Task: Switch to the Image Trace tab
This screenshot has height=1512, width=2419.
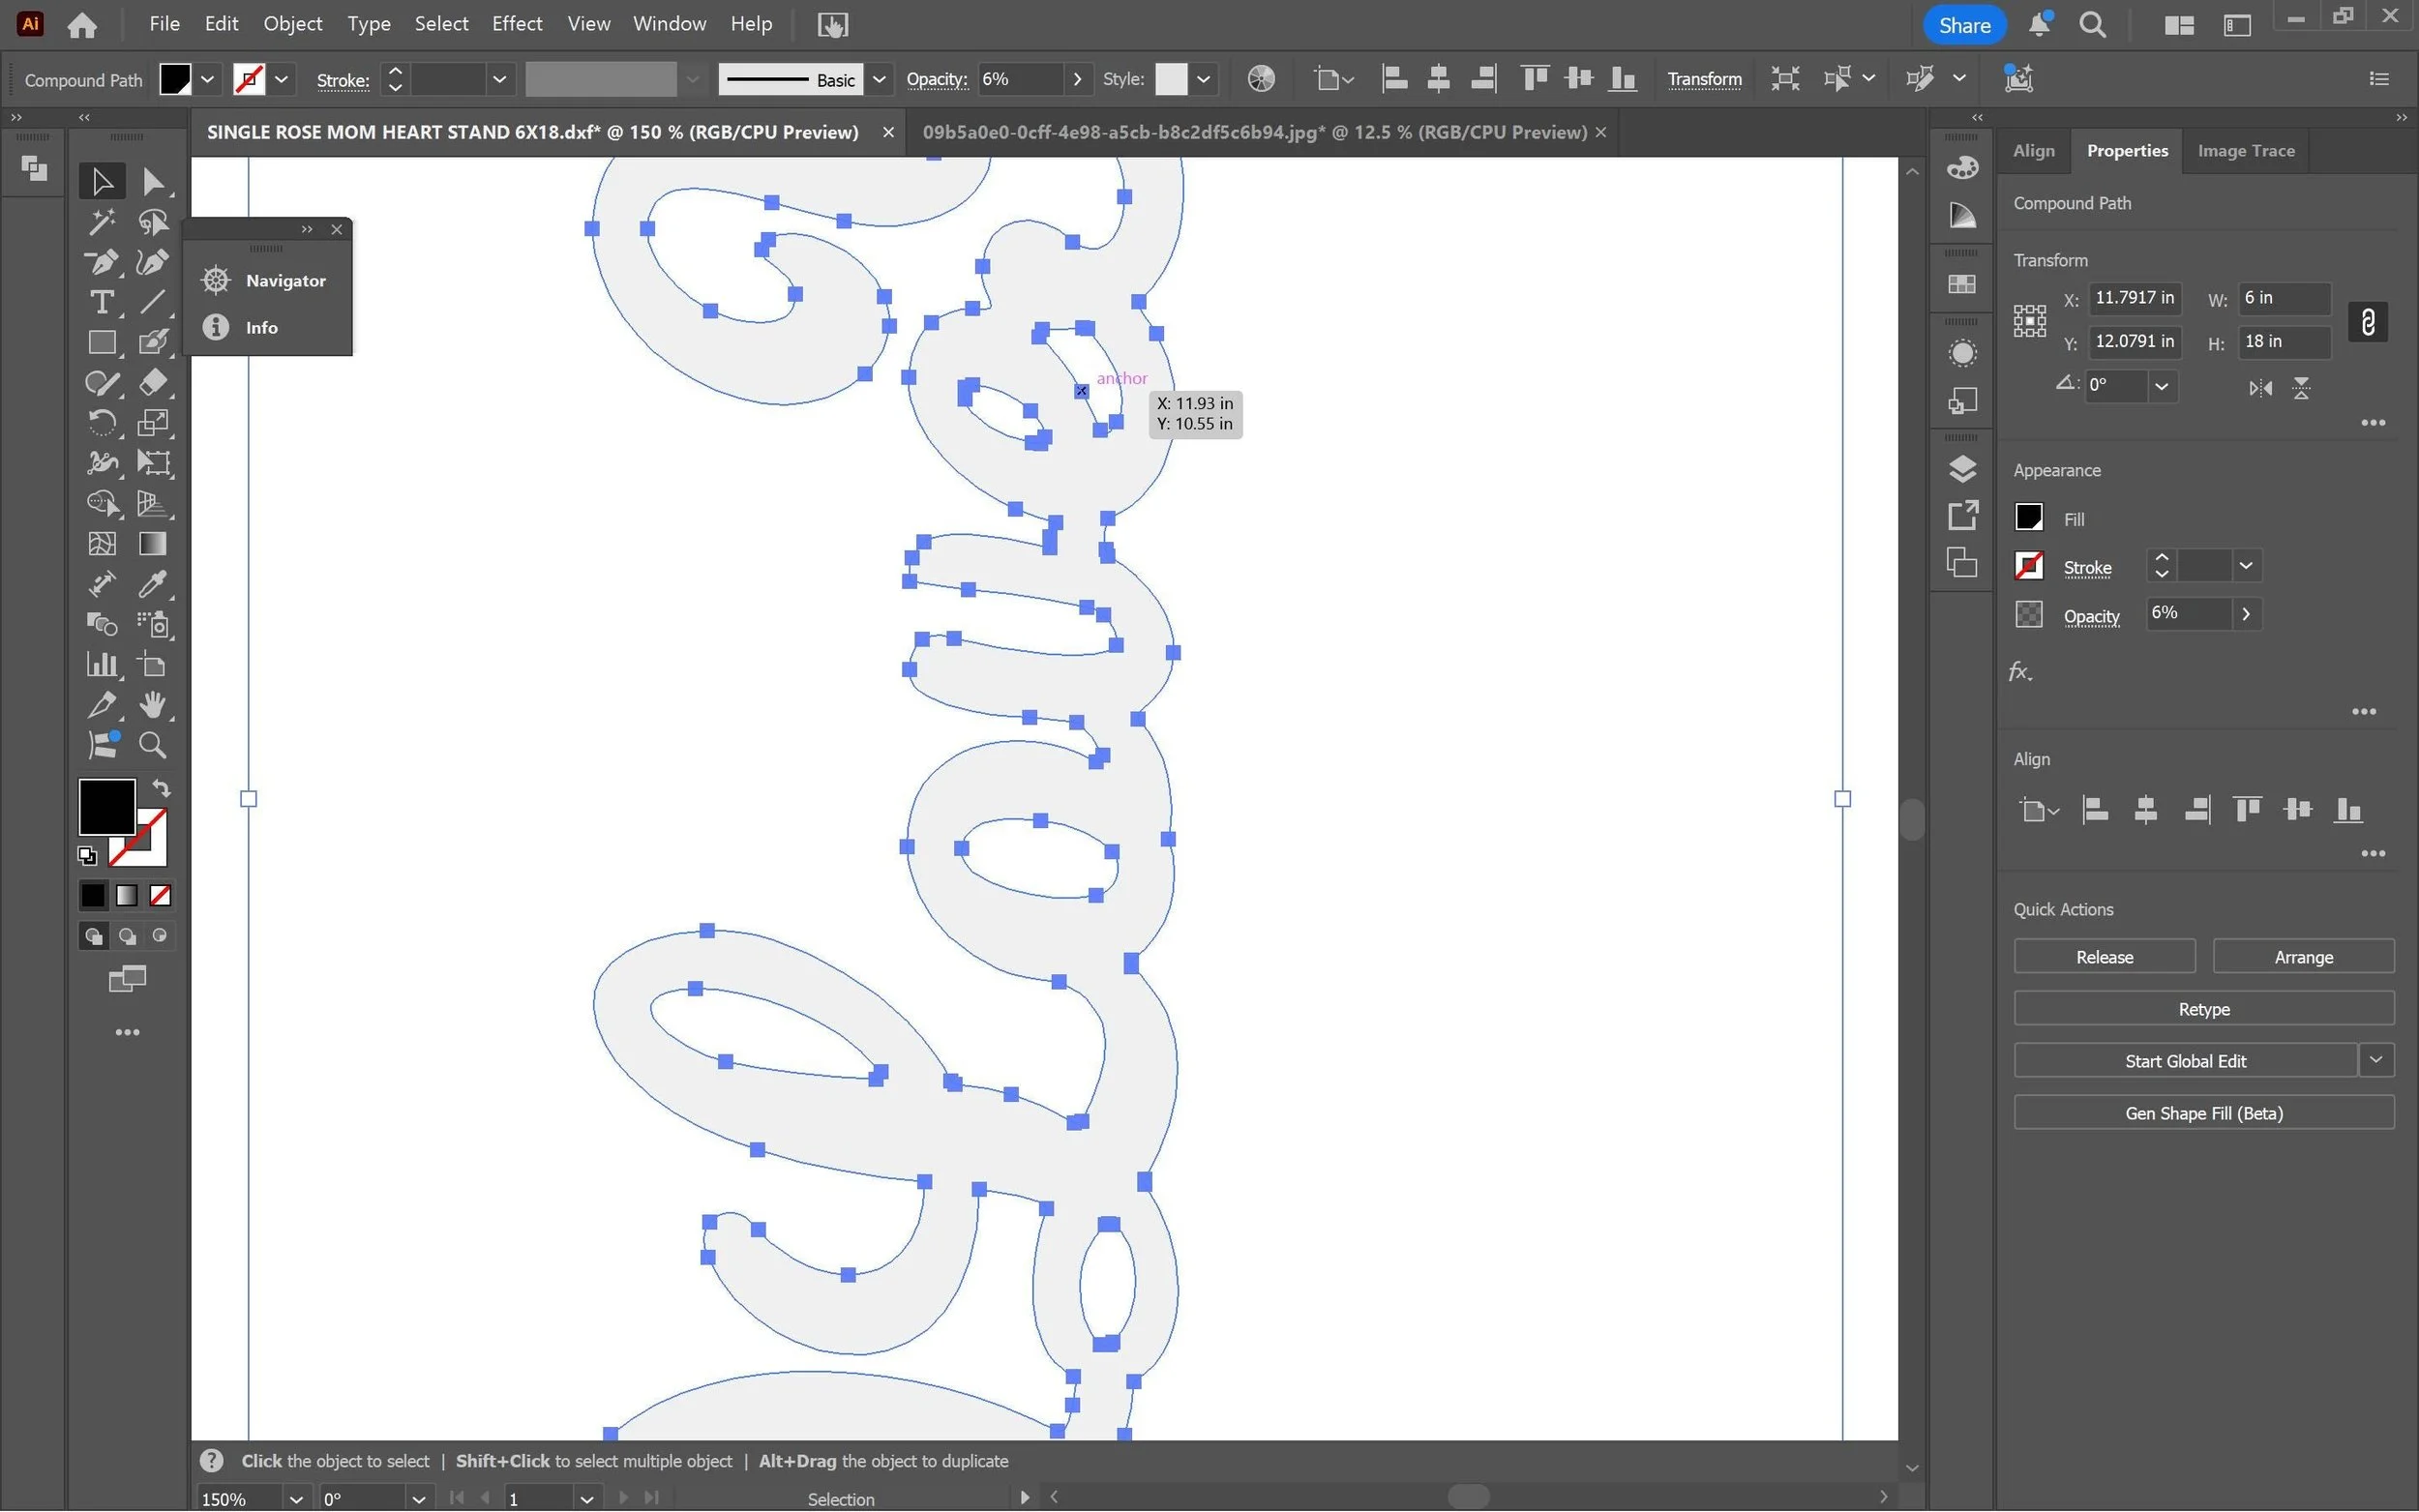Action: 2245,151
